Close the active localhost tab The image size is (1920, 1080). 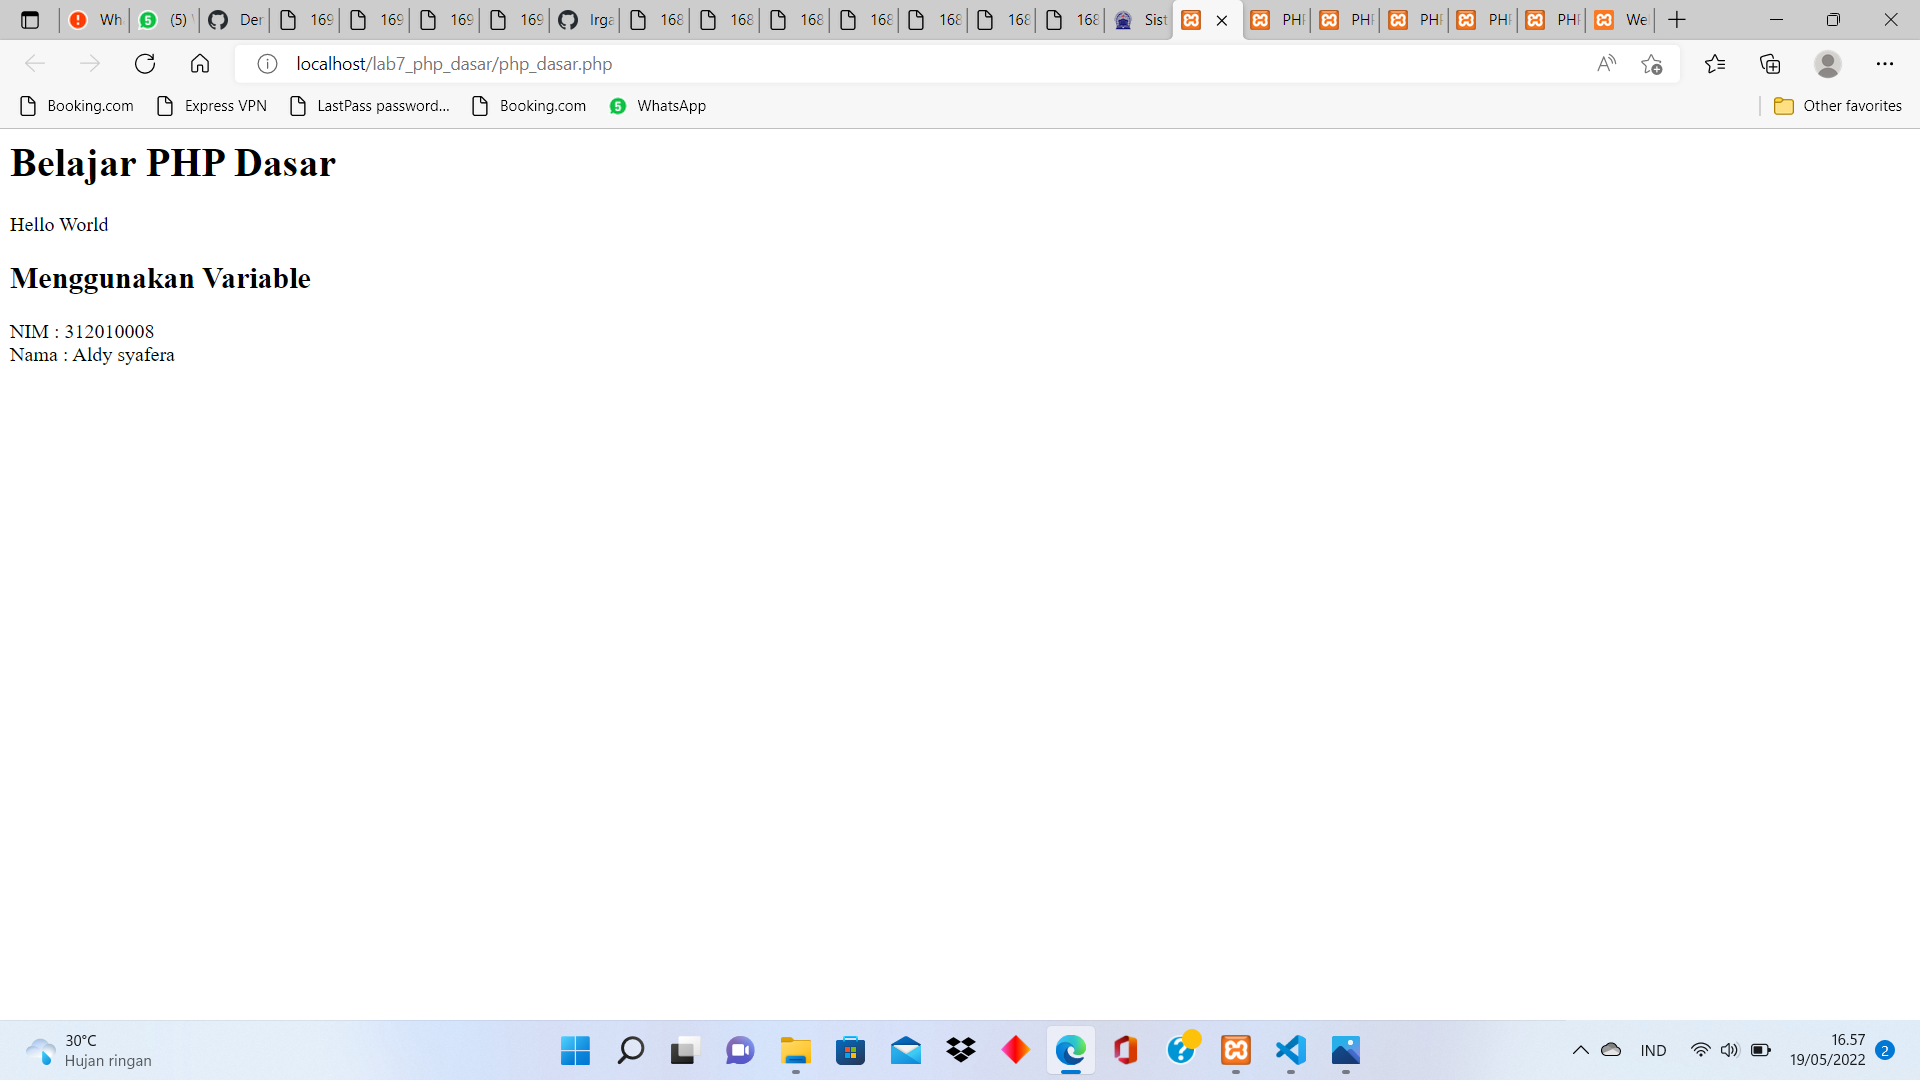tap(1222, 20)
